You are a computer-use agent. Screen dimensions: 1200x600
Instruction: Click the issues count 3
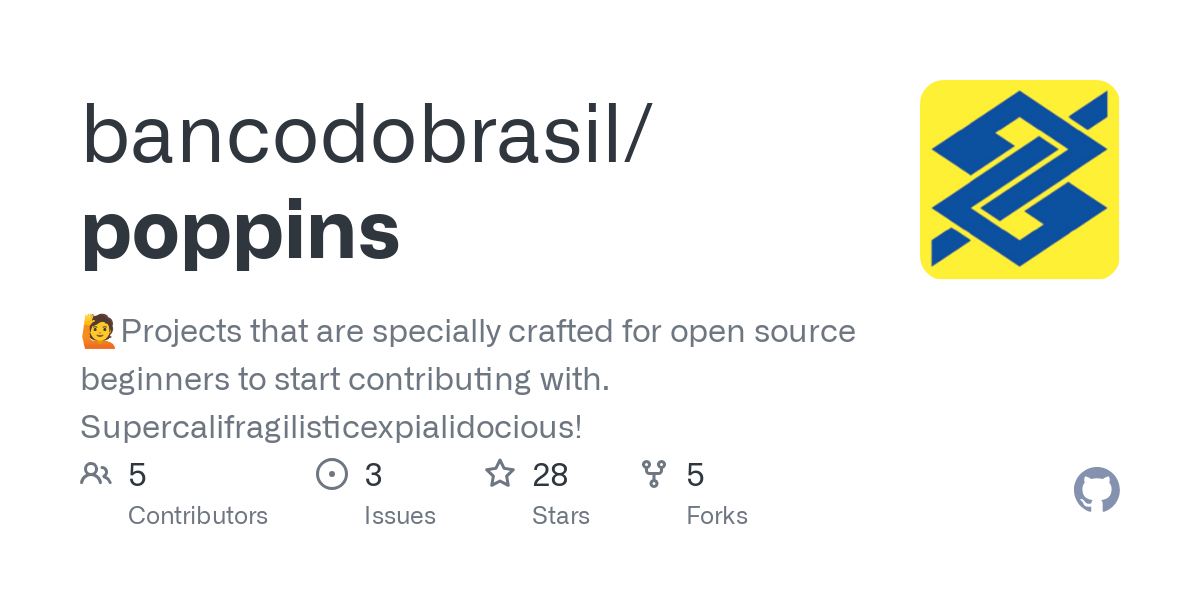pos(373,475)
